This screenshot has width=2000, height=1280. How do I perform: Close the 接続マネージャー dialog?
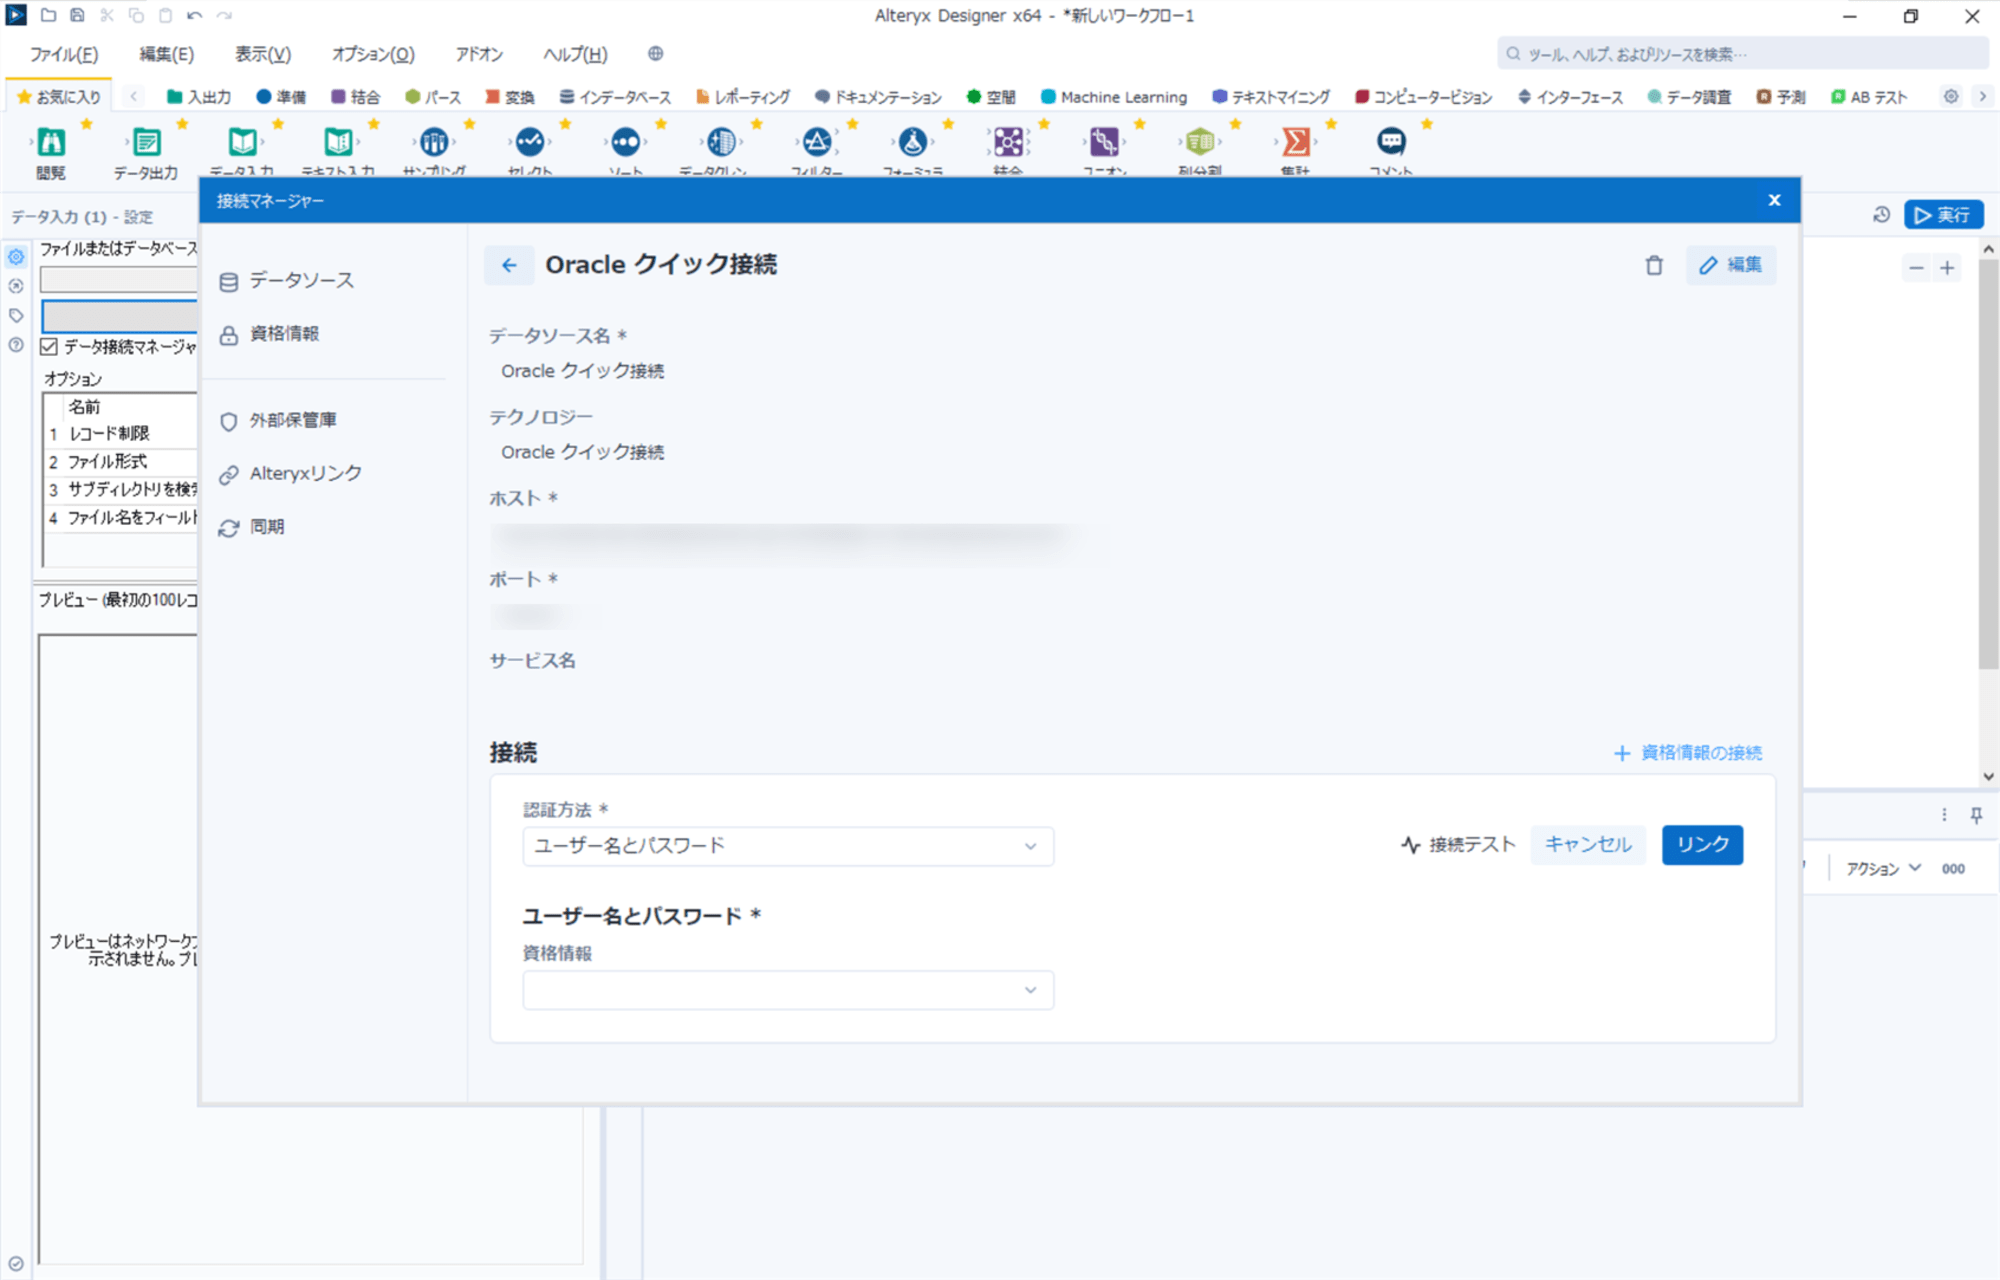coord(1774,200)
